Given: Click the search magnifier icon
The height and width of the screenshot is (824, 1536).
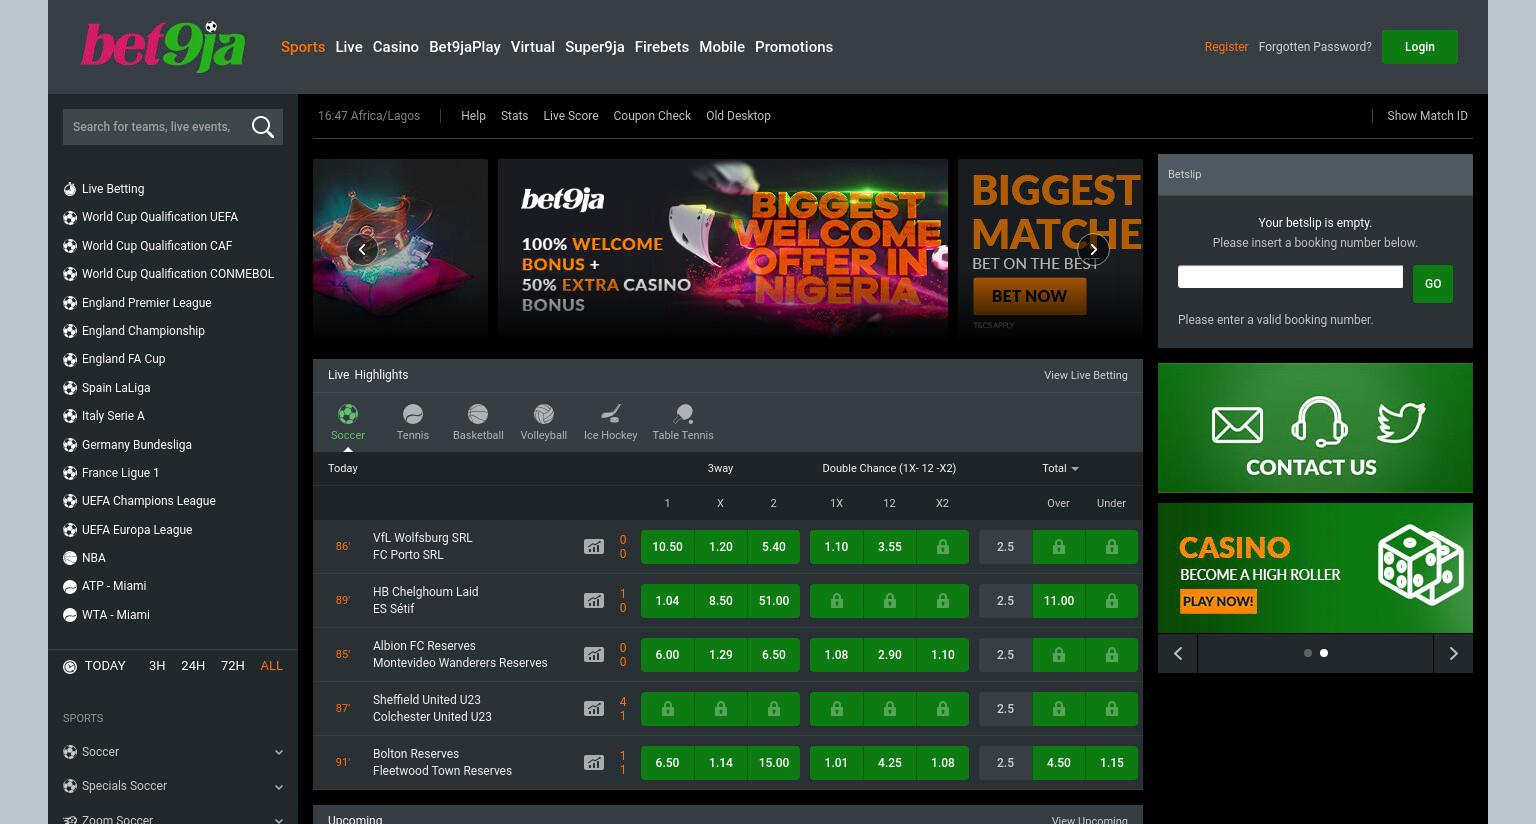Looking at the screenshot, I should [x=263, y=127].
